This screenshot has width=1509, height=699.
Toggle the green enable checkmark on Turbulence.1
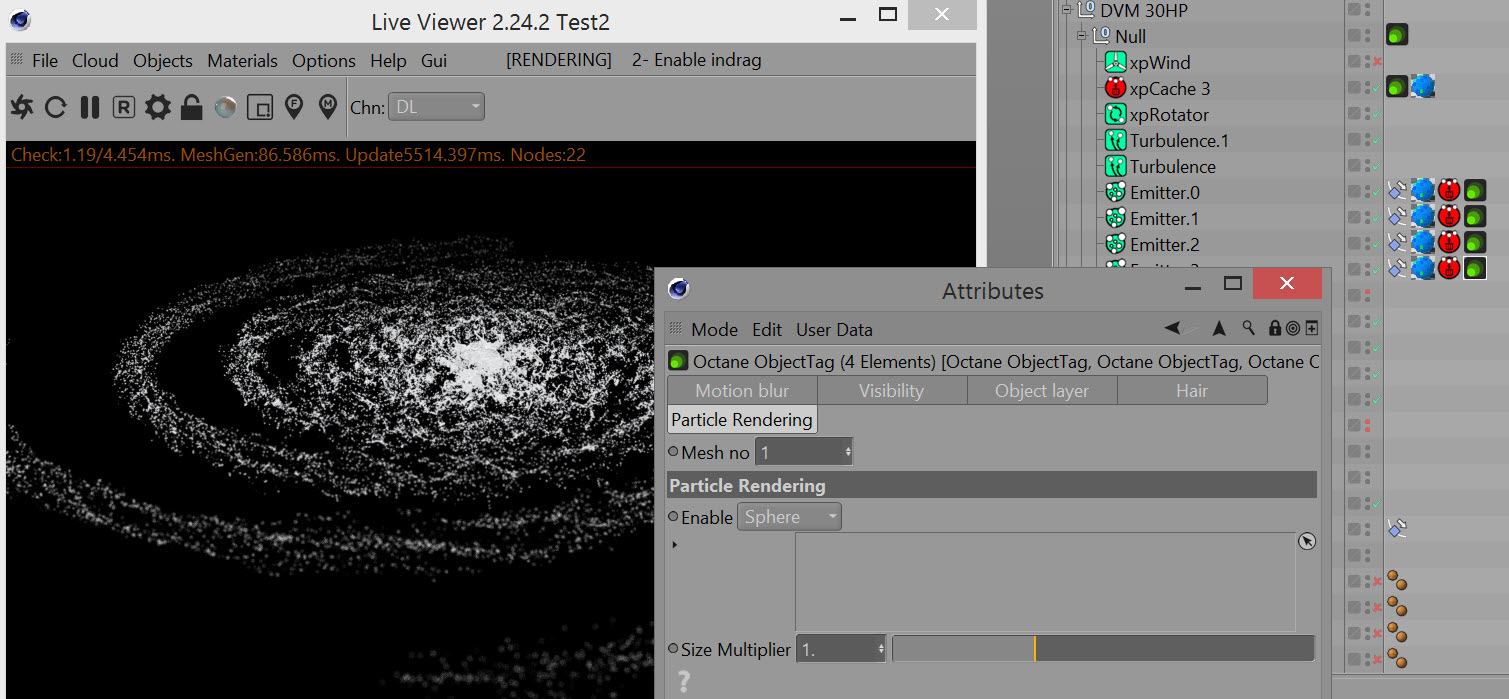pos(1377,140)
